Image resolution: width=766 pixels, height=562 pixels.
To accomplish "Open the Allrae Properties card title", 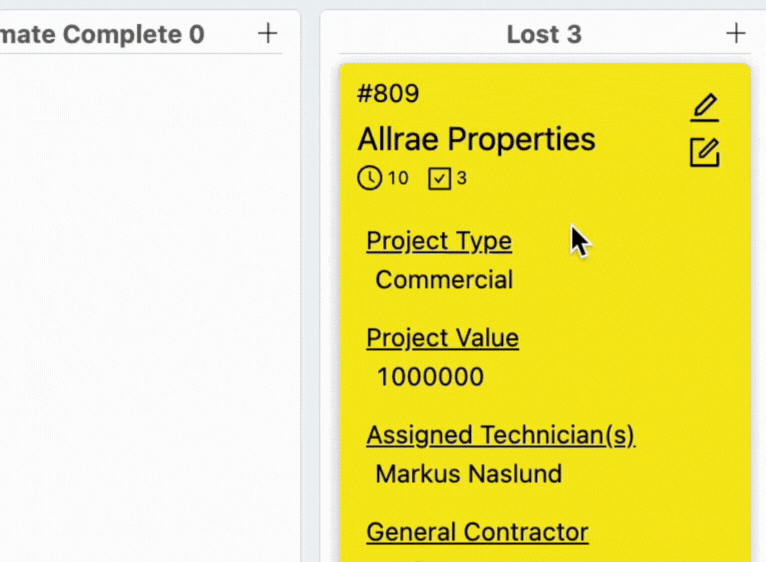I will tap(476, 139).
